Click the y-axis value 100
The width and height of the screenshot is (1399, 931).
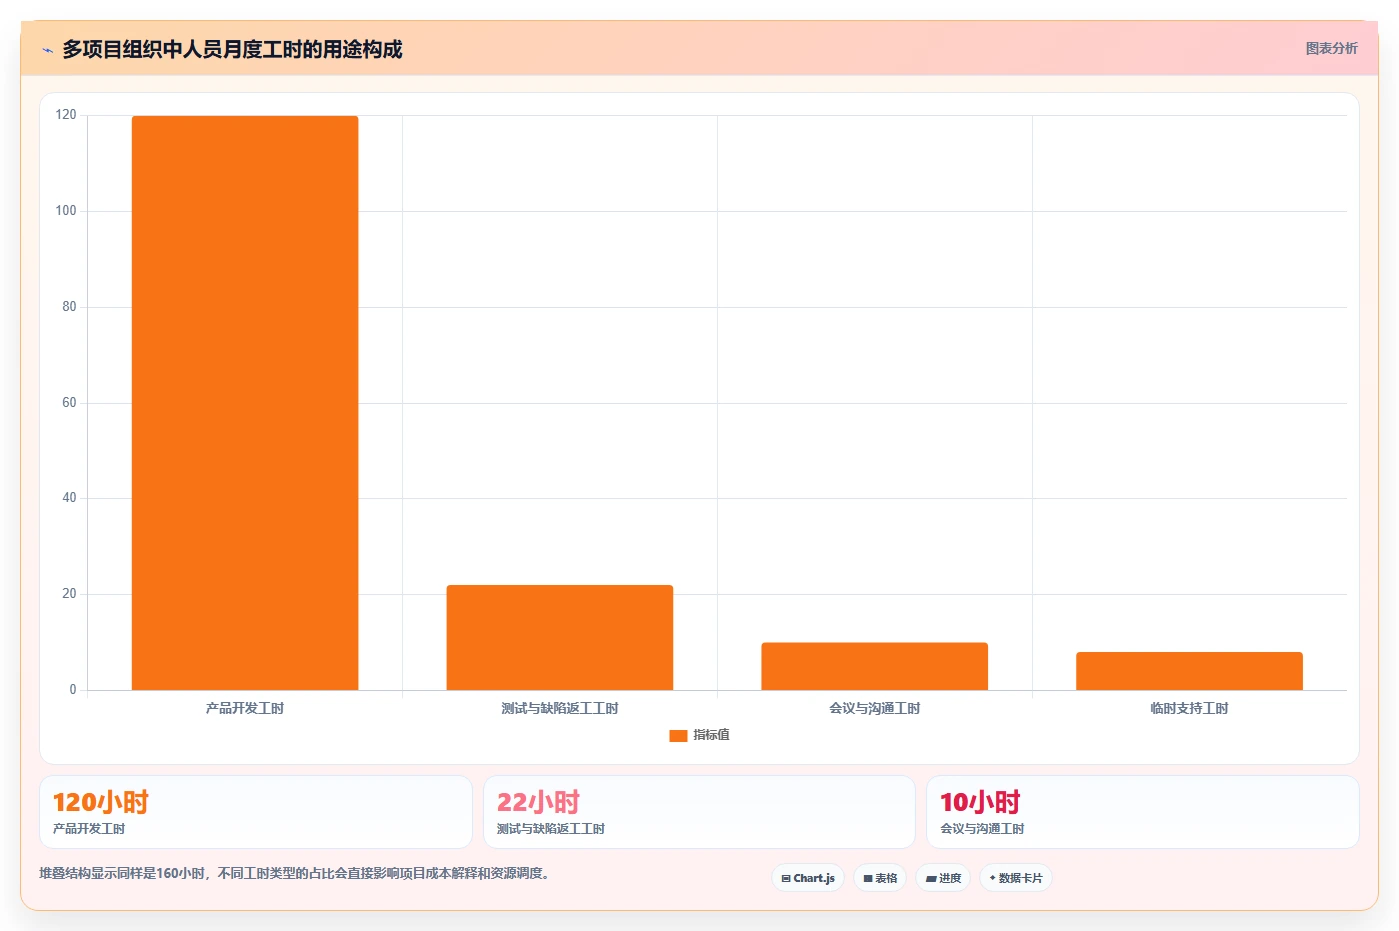click(66, 211)
